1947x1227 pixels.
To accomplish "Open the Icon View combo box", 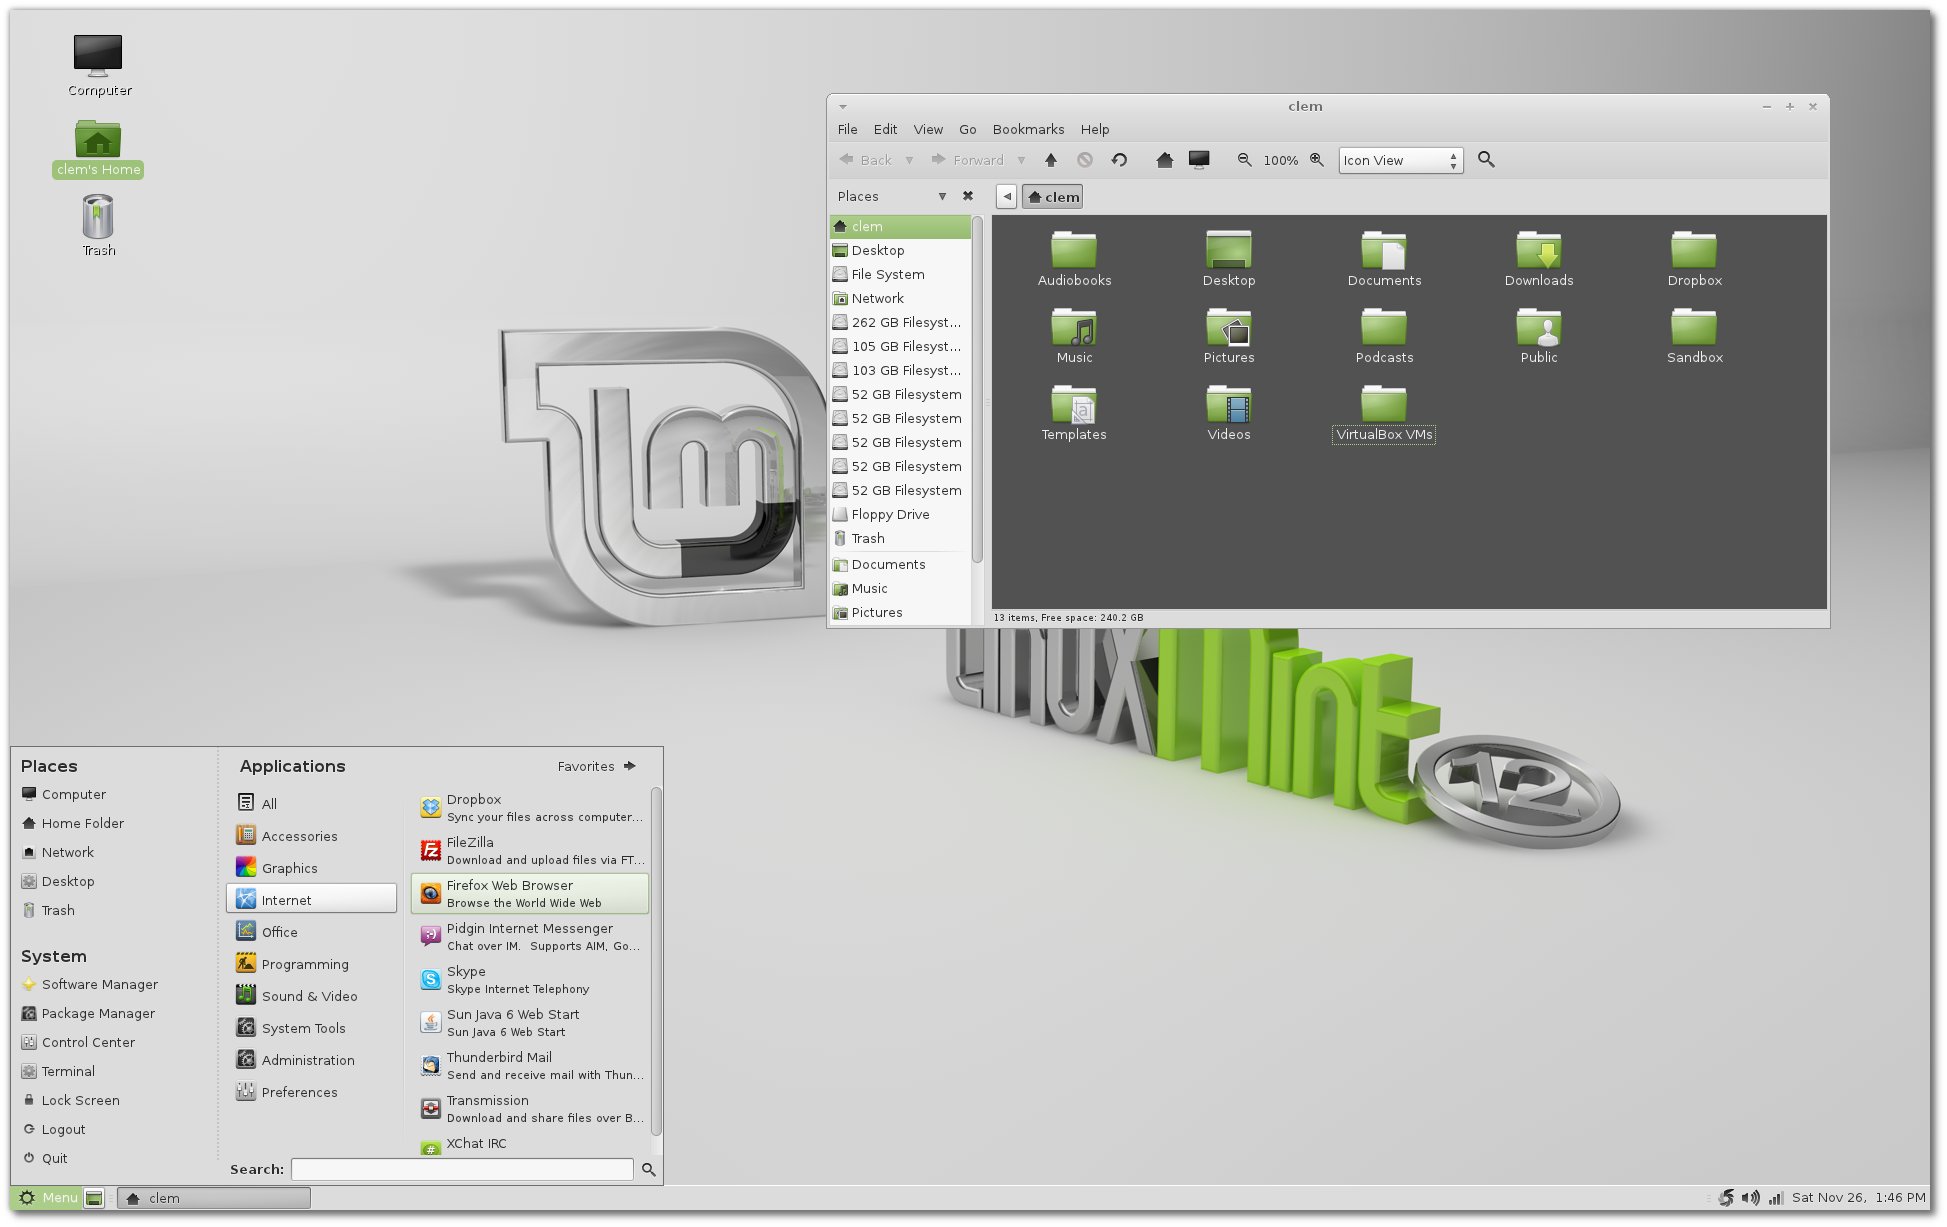I will (x=1401, y=160).
